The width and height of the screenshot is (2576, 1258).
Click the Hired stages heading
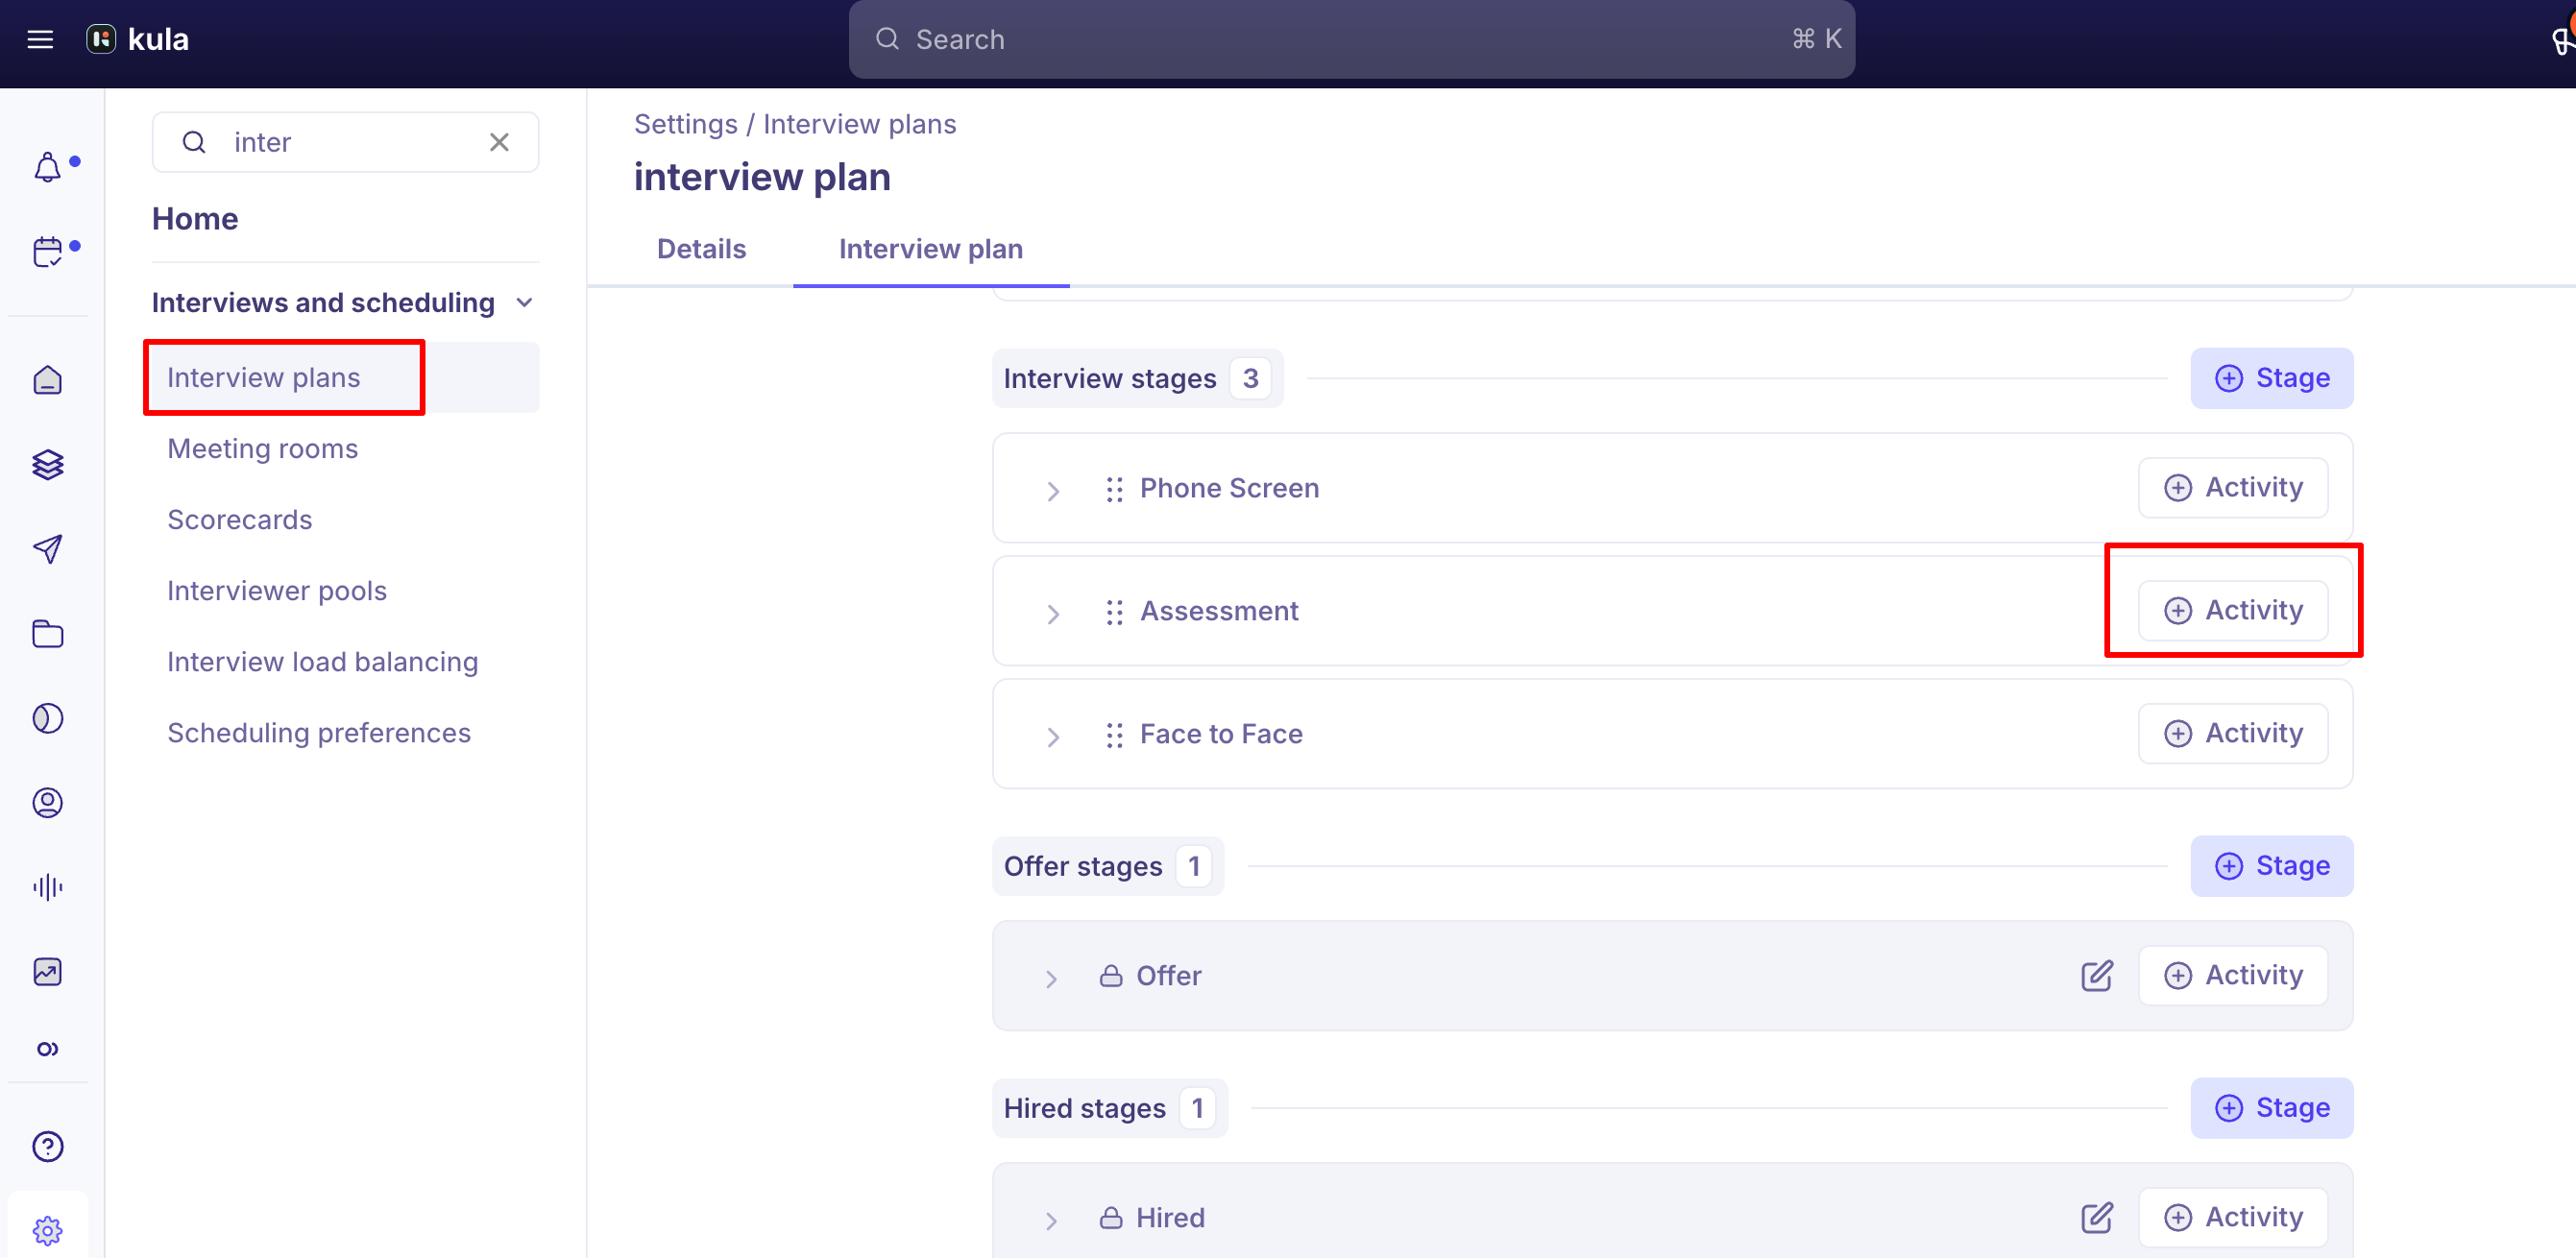pos(1084,1108)
